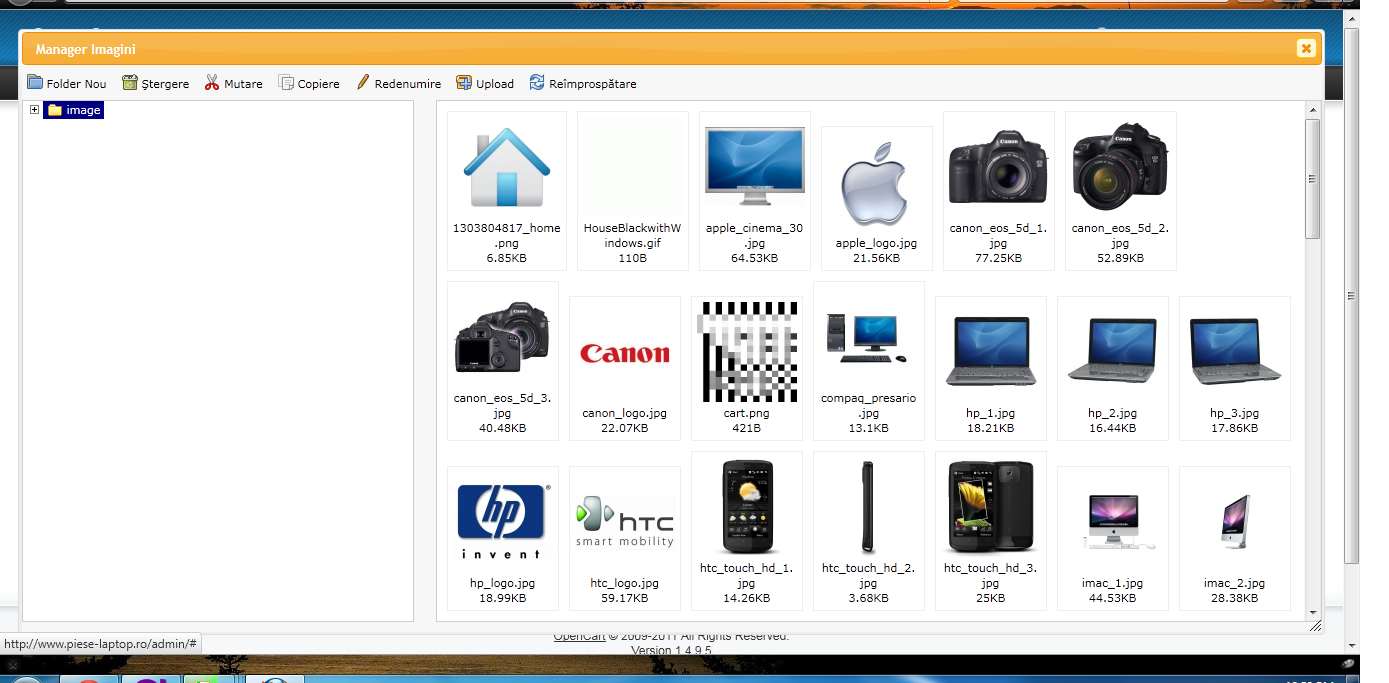Close the Manager Imagini dialog
The height and width of the screenshot is (683, 1389).
click(x=1305, y=48)
